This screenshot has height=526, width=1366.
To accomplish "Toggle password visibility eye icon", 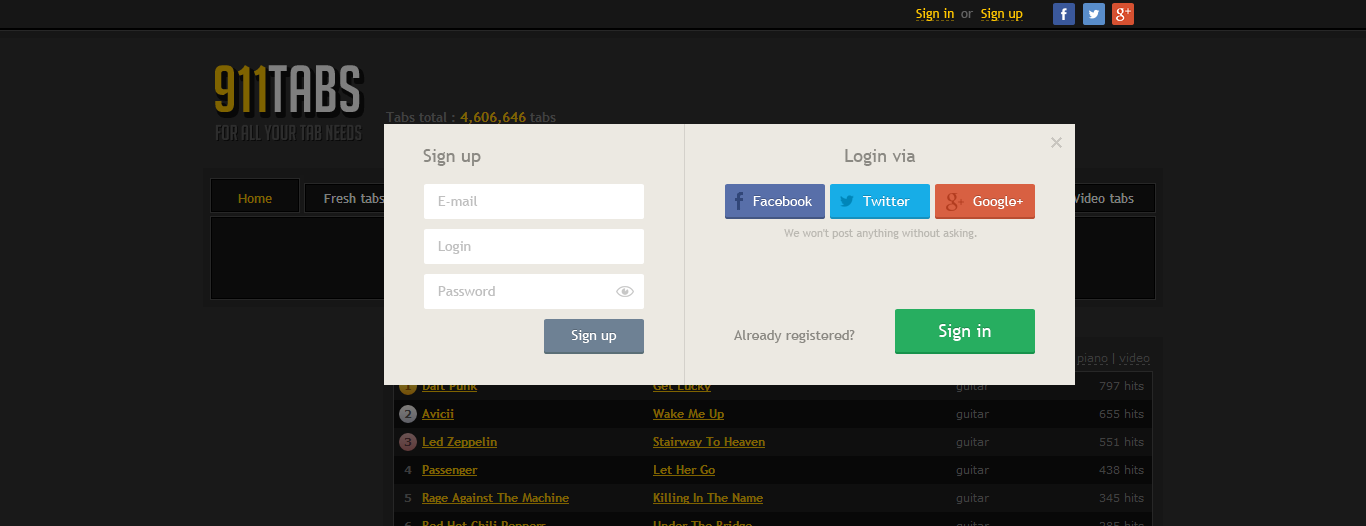I will [x=625, y=292].
